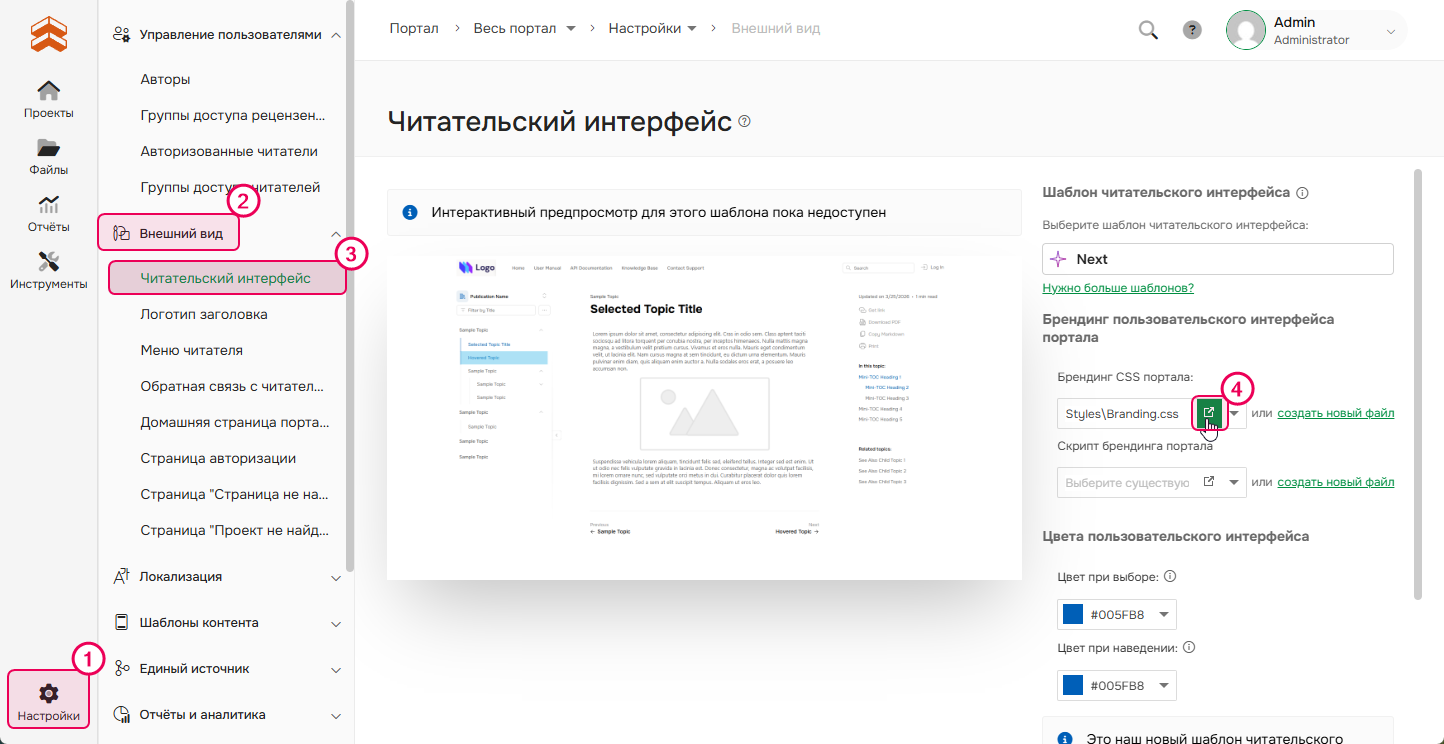1444x744 pixels.
Task: Select Логотип заголовка item
Action: [x=204, y=314]
